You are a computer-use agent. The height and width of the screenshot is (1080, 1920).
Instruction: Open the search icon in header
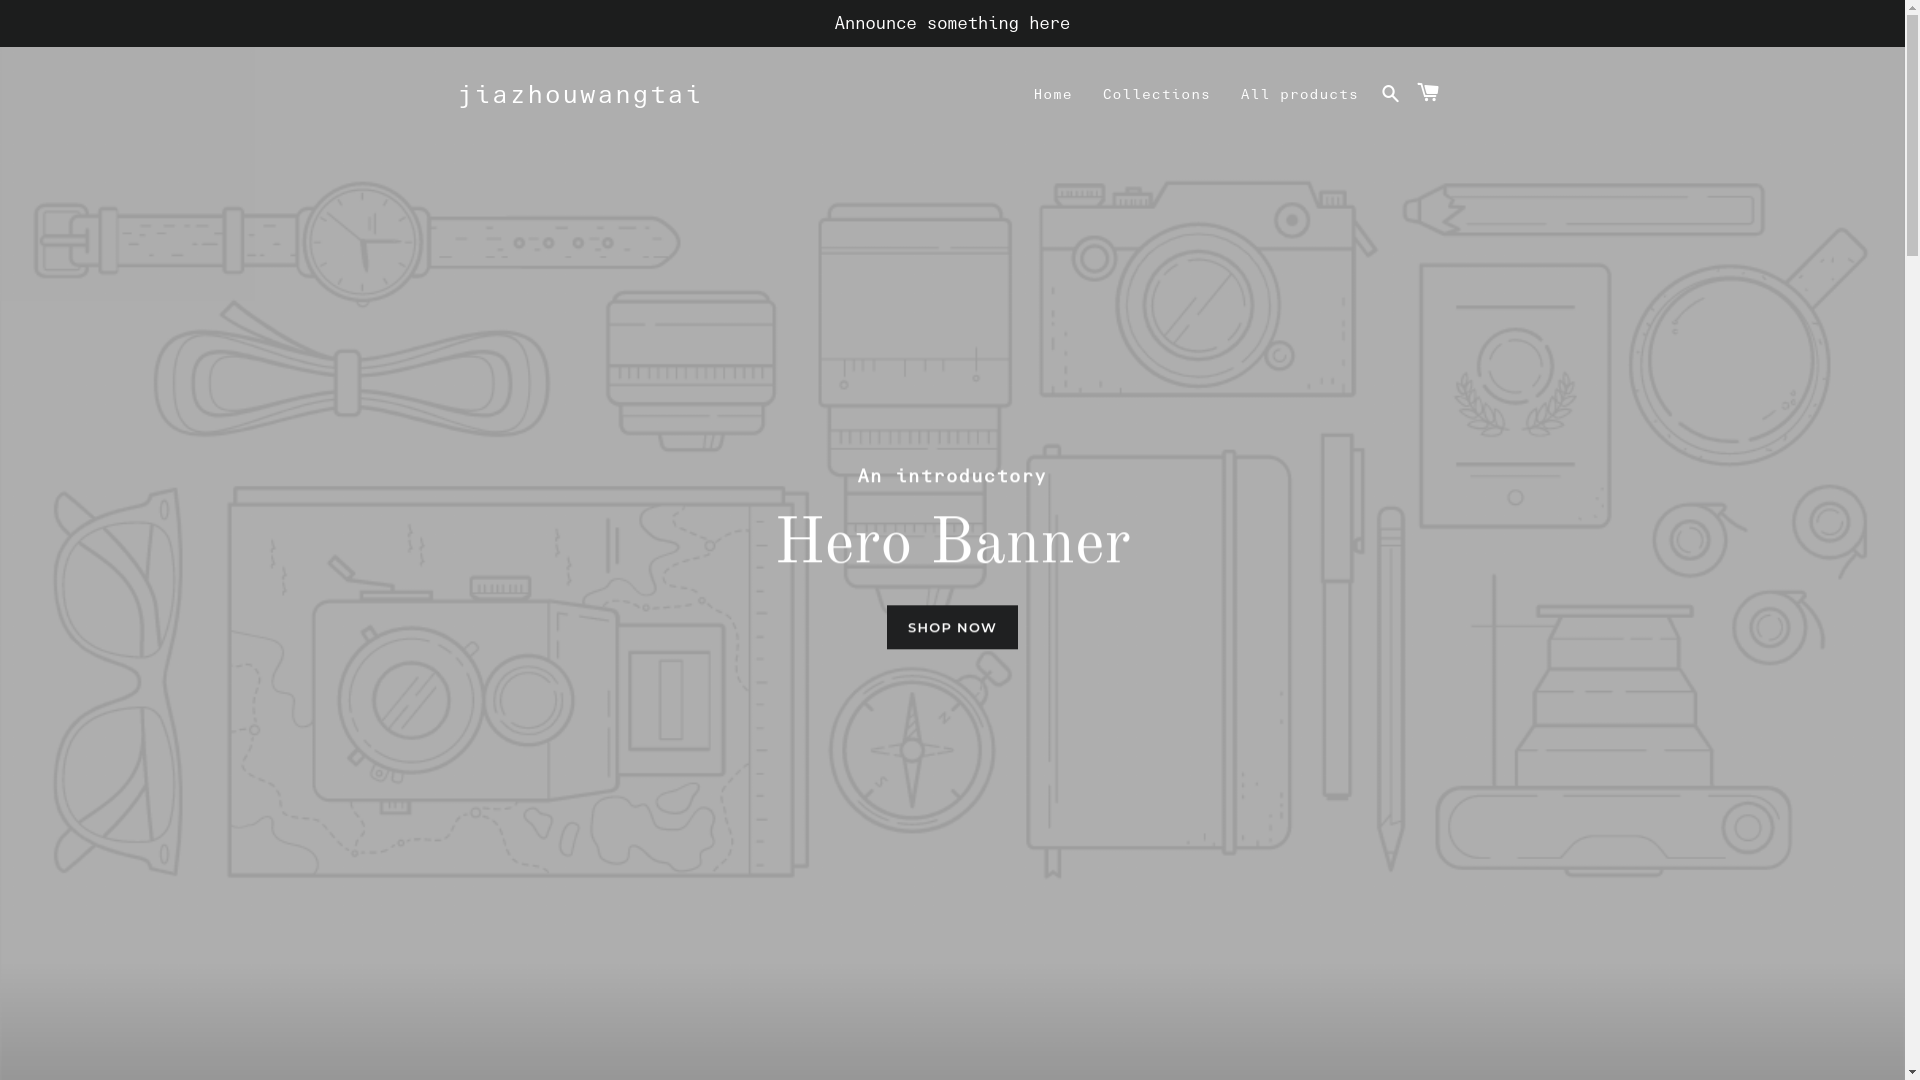[1390, 93]
